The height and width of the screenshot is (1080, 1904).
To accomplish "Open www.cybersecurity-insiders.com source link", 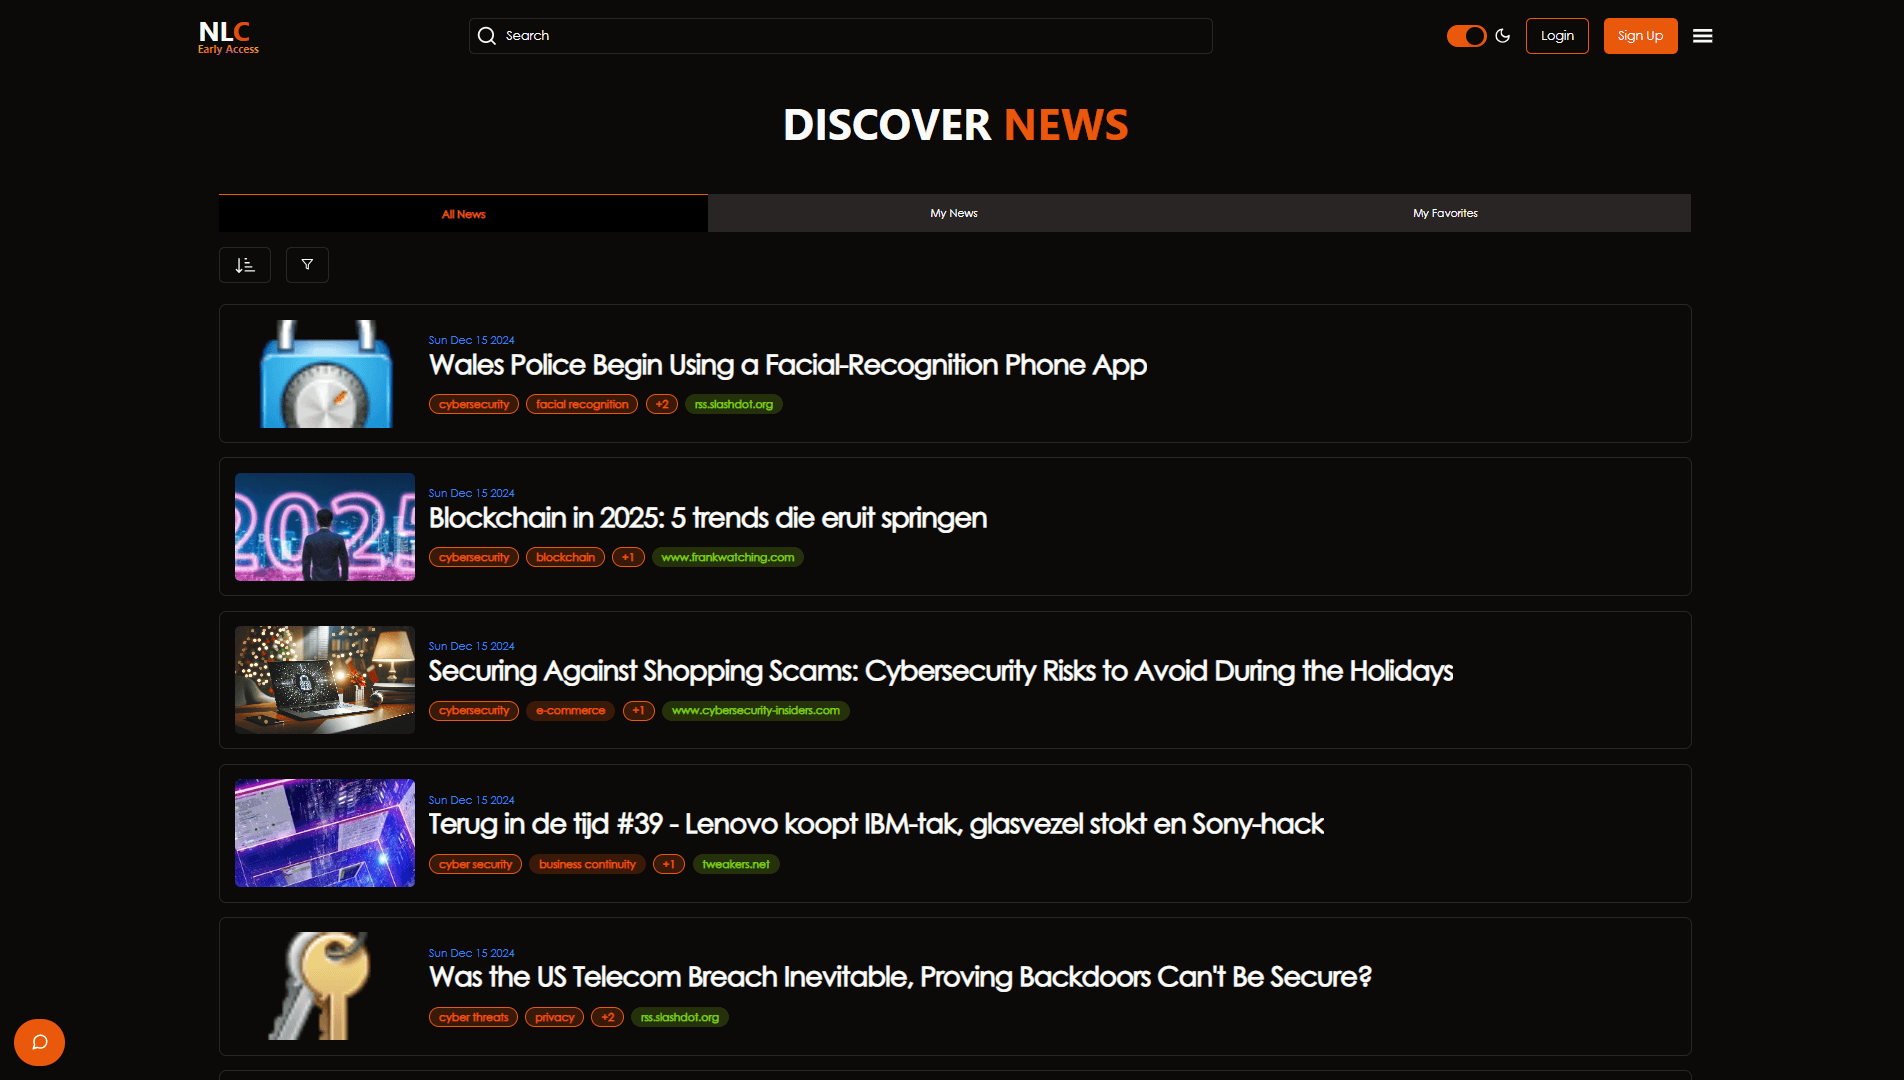I will click(755, 710).
